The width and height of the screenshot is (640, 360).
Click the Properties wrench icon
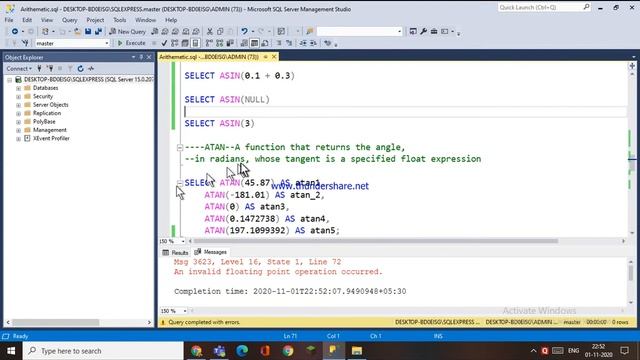coord(423,31)
